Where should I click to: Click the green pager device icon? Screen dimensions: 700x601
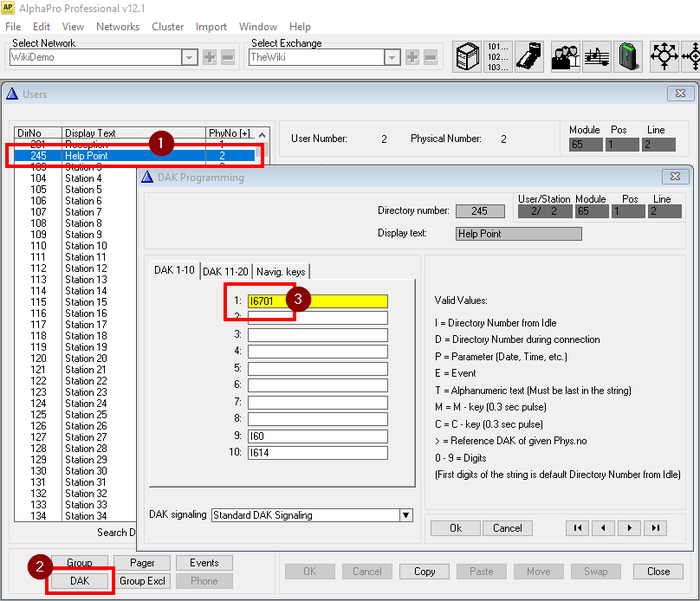tap(628, 55)
